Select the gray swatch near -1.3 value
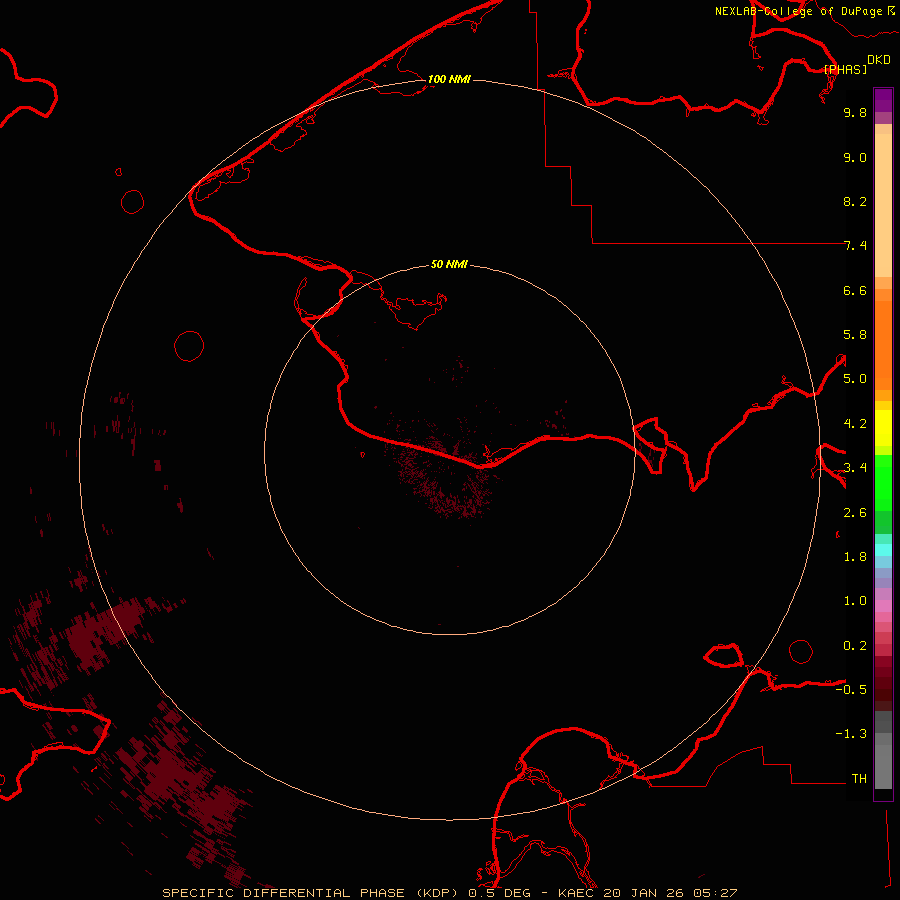Image resolution: width=900 pixels, height=900 pixels. tap(883, 735)
